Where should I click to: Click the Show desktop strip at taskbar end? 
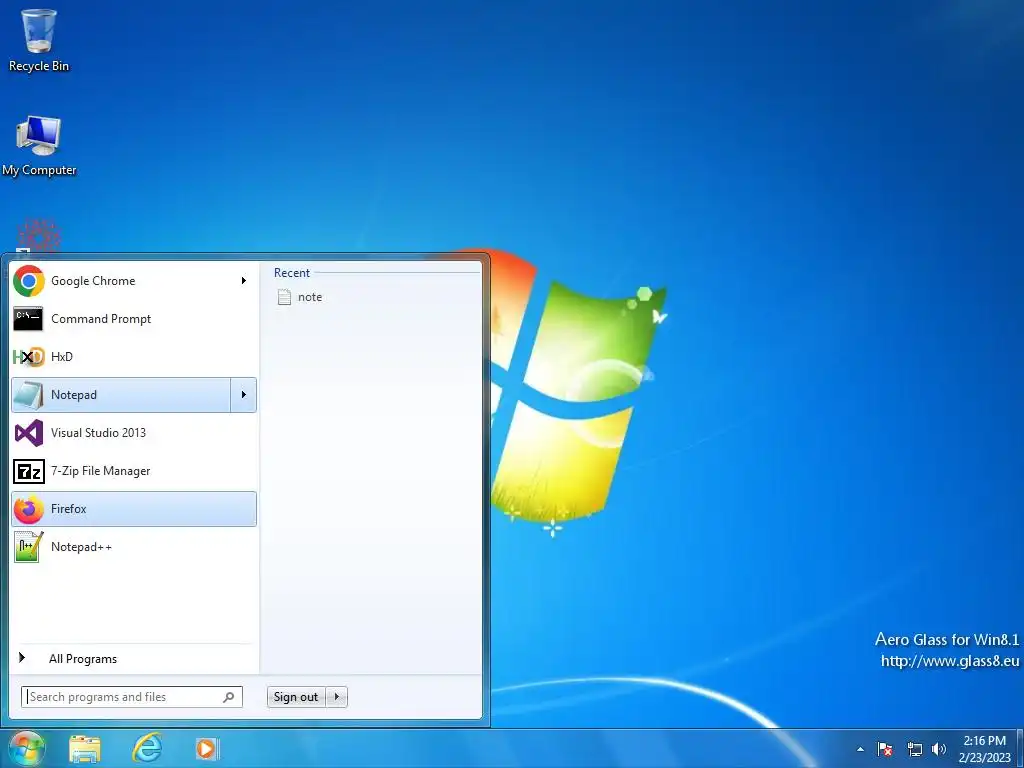point(1020,748)
